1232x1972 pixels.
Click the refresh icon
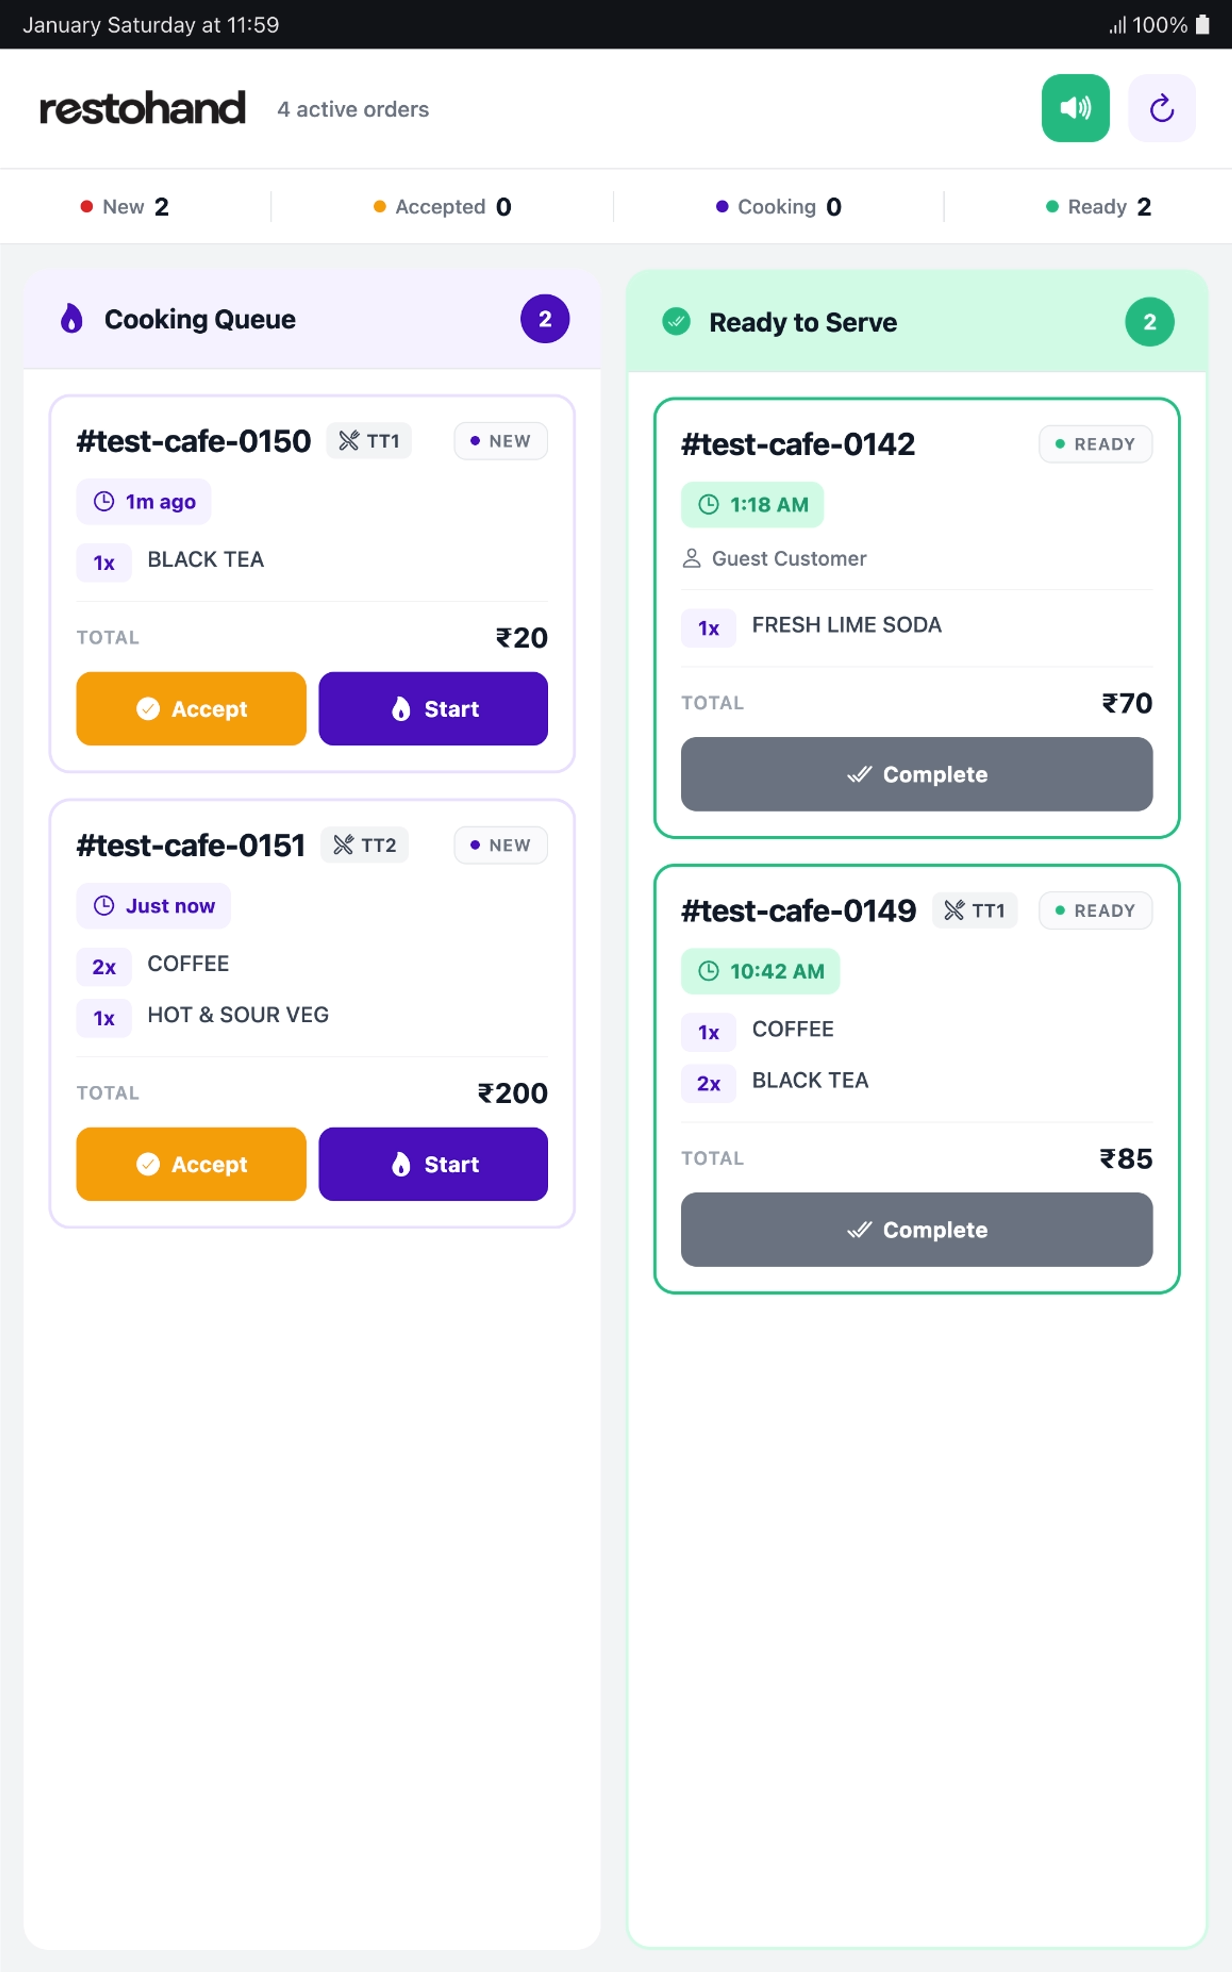(1161, 108)
